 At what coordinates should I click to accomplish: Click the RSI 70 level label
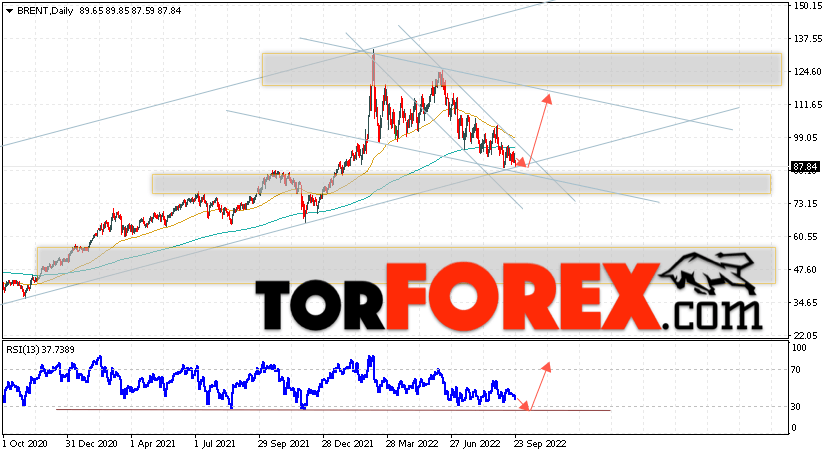(796, 369)
